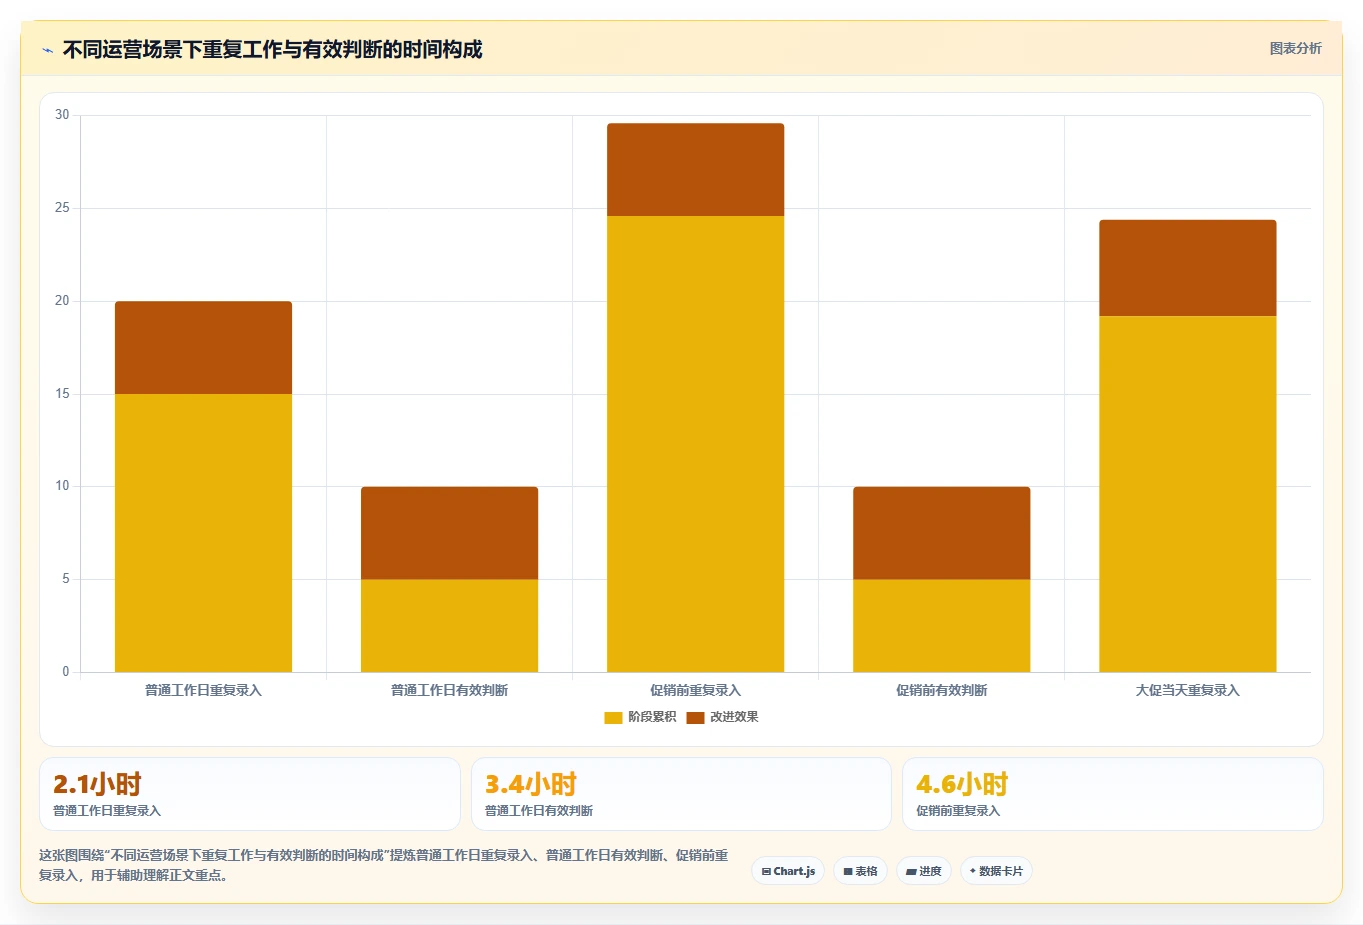Click the x-axis label 普通工作日重复录入
The height and width of the screenshot is (925, 1363).
pyautogui.click(x=203, y=690)
